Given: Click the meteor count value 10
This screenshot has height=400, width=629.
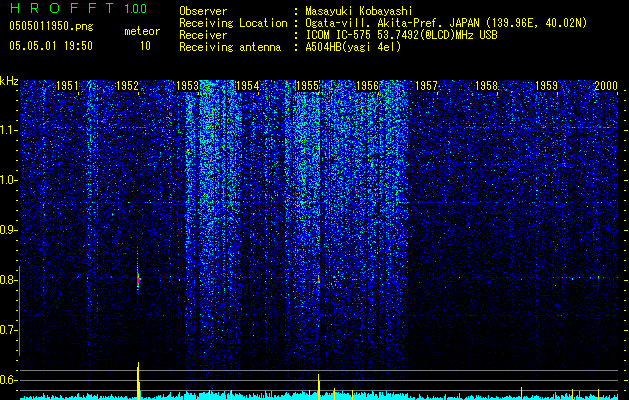Looking at the screenshot, I should [x=145, y=46].
